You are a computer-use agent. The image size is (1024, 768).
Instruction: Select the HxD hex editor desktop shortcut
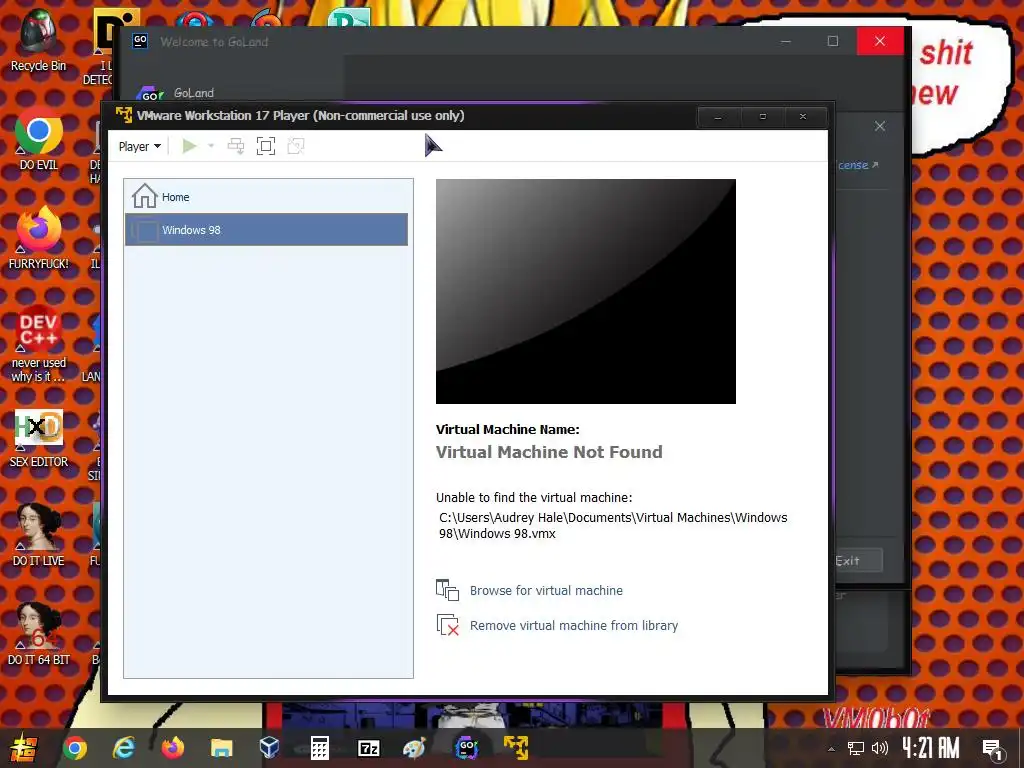tap(39, 438)
